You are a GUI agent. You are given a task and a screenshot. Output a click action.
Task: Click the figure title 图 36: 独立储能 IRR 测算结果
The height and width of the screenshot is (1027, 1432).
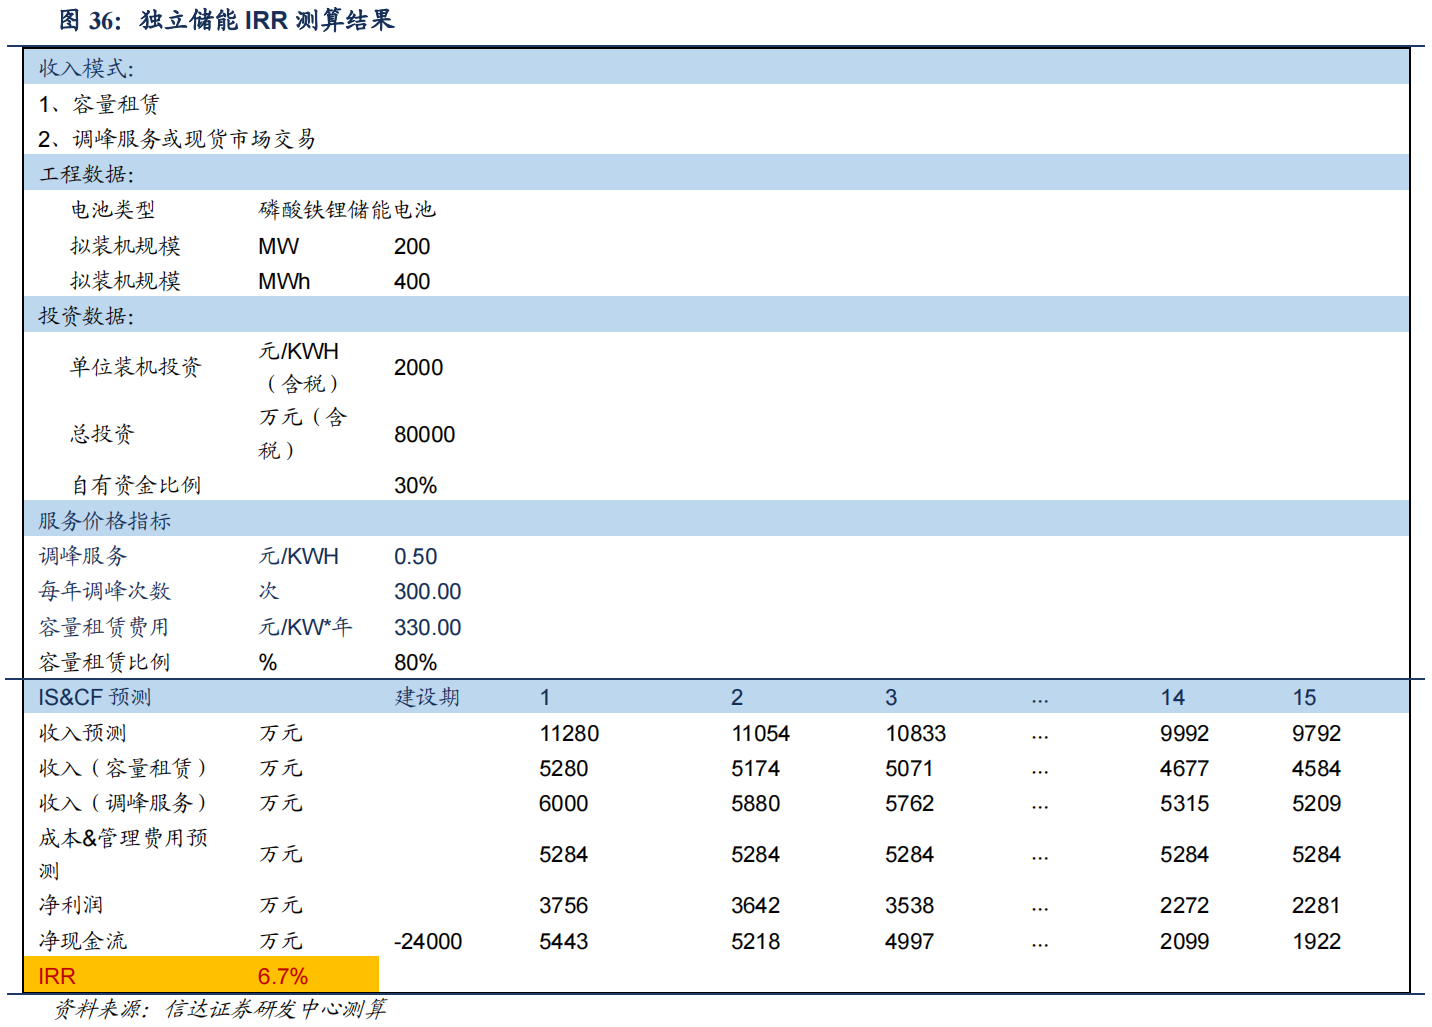(x=227, y=20)
